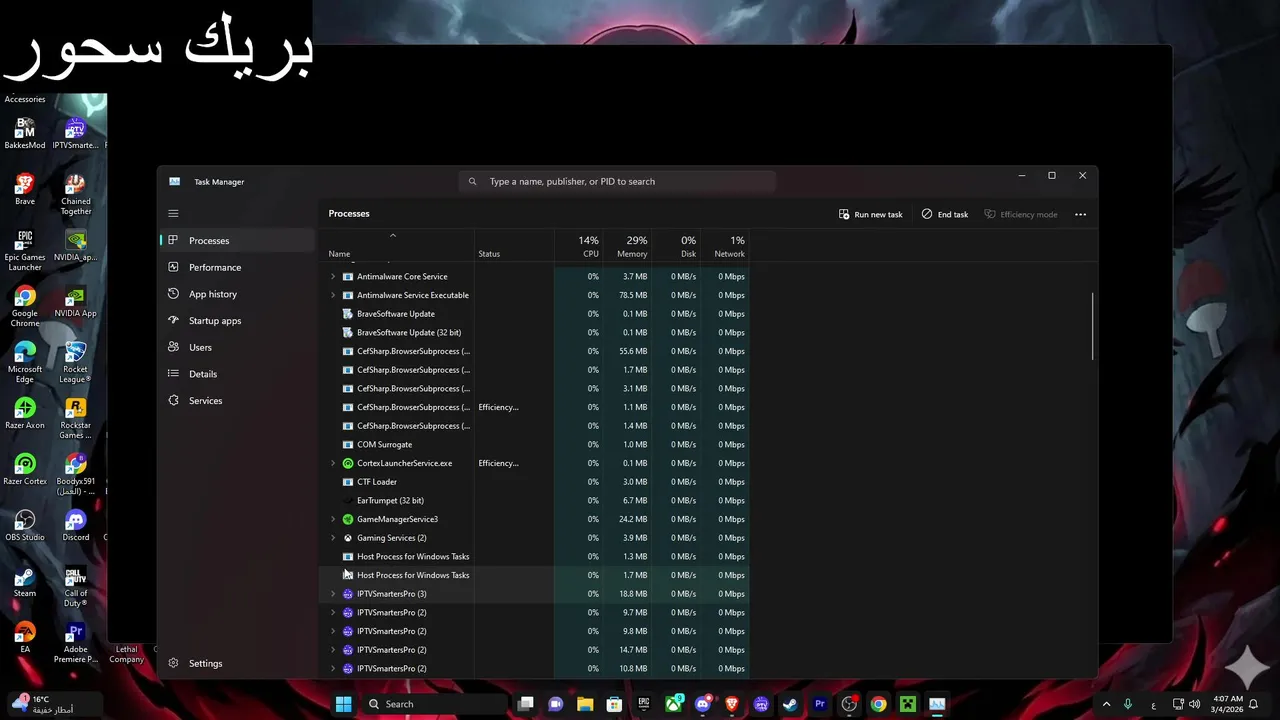Focus the name, publisher, or PID search box
This screenshot has width=1280, height=720.
tap(617, 181)
